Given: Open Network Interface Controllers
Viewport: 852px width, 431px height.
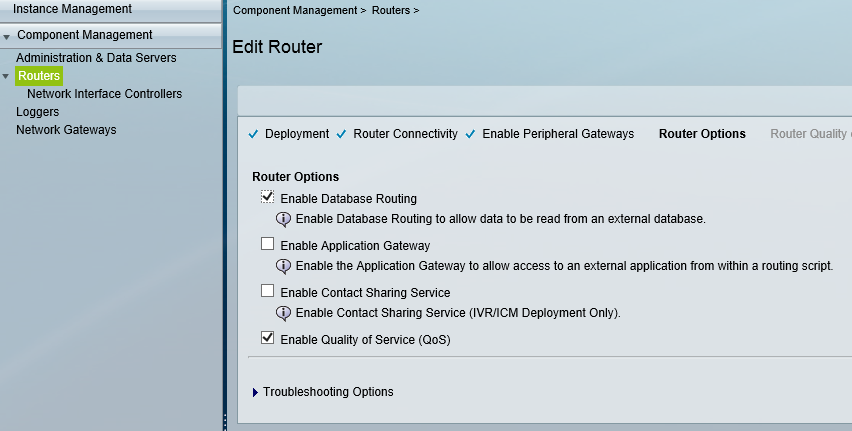Looking at the screenshot, I should pos(104,93).
